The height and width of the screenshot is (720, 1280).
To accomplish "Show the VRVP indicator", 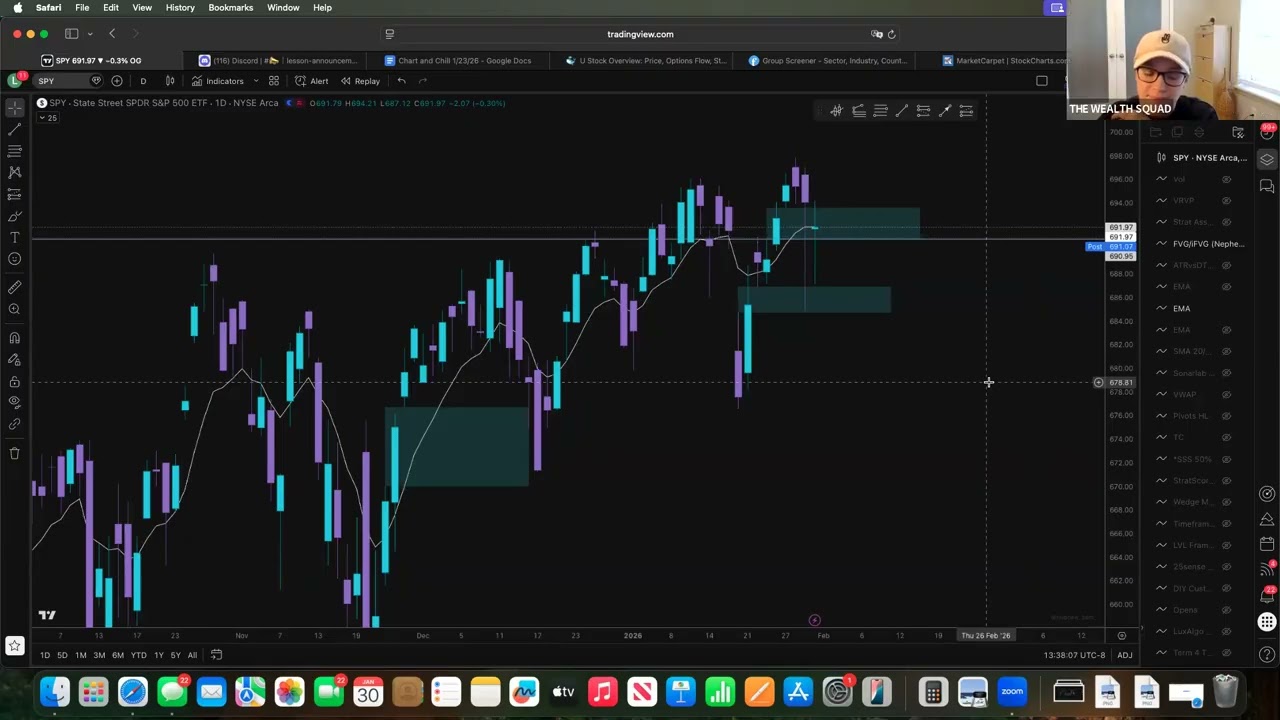I will point(1226,201).
